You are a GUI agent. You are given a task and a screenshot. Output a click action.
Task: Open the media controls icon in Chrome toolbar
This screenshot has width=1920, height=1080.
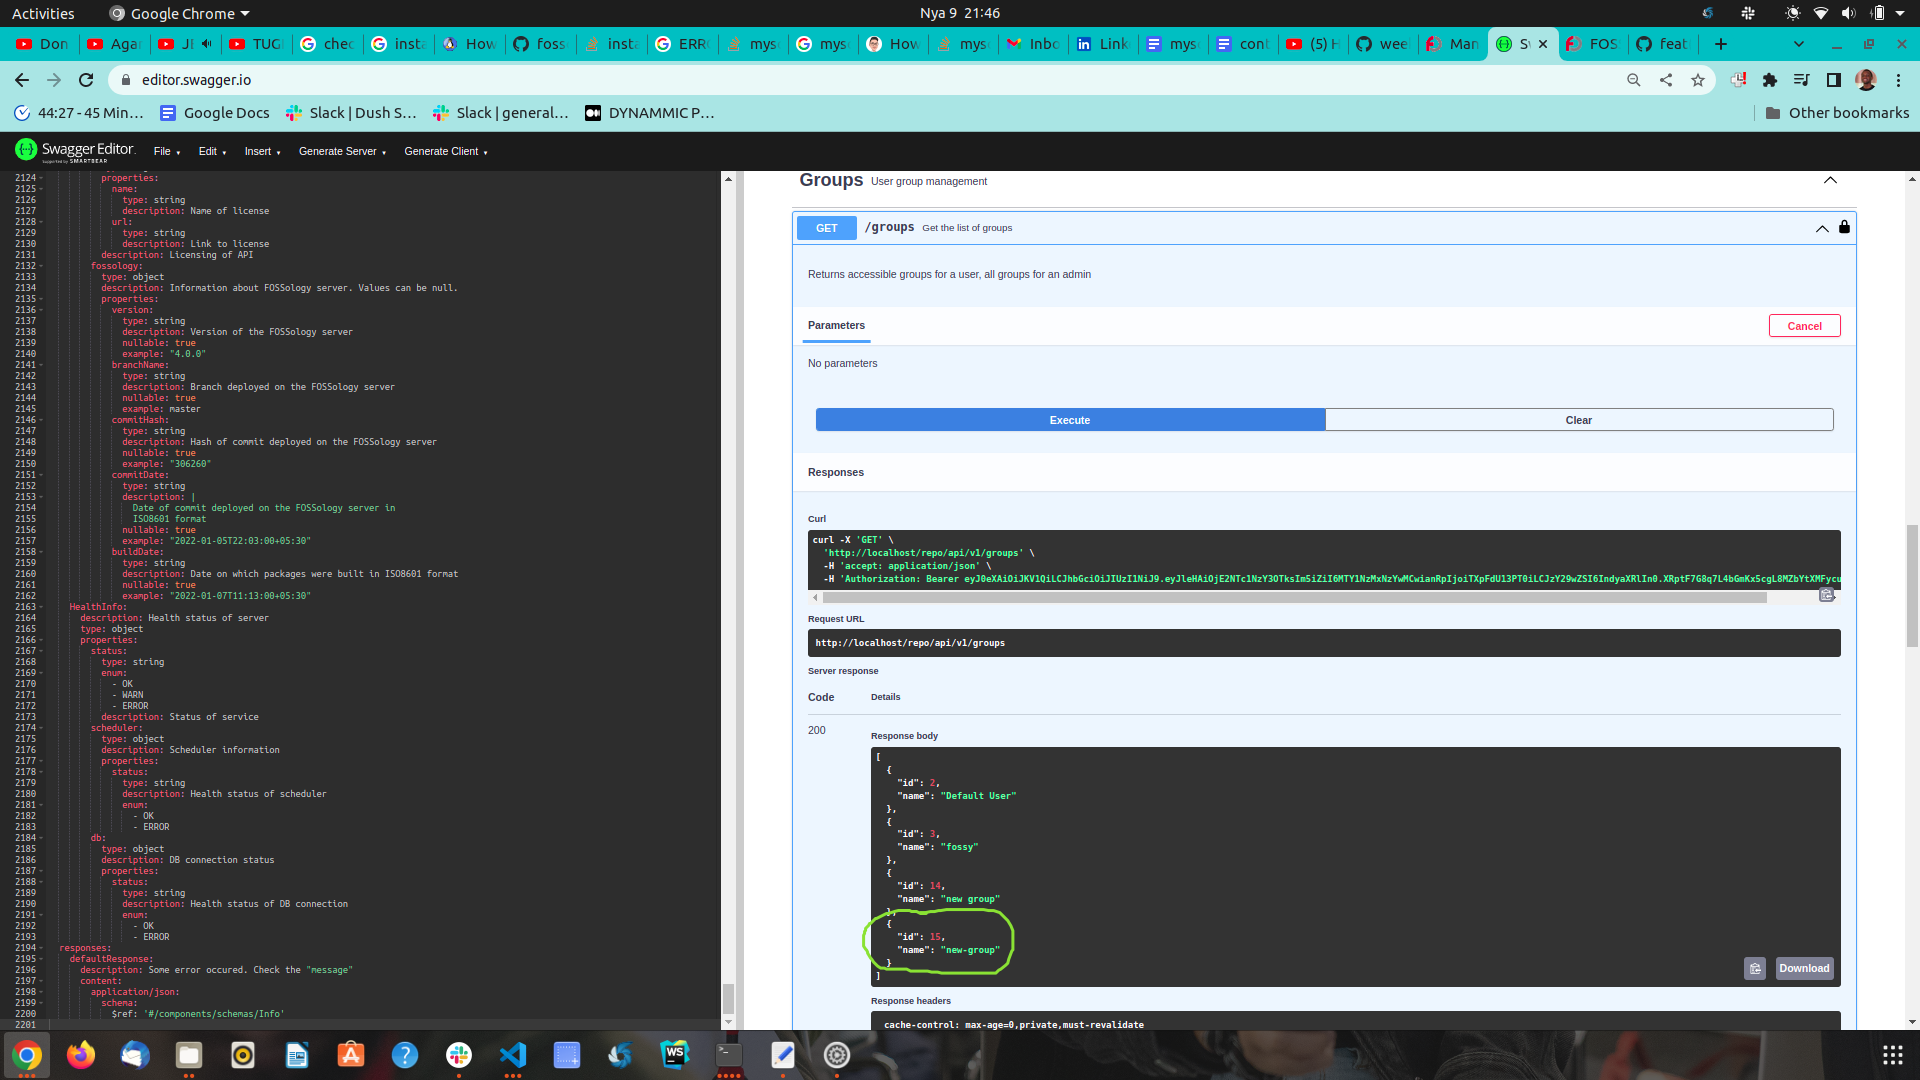click(1801, 80)
